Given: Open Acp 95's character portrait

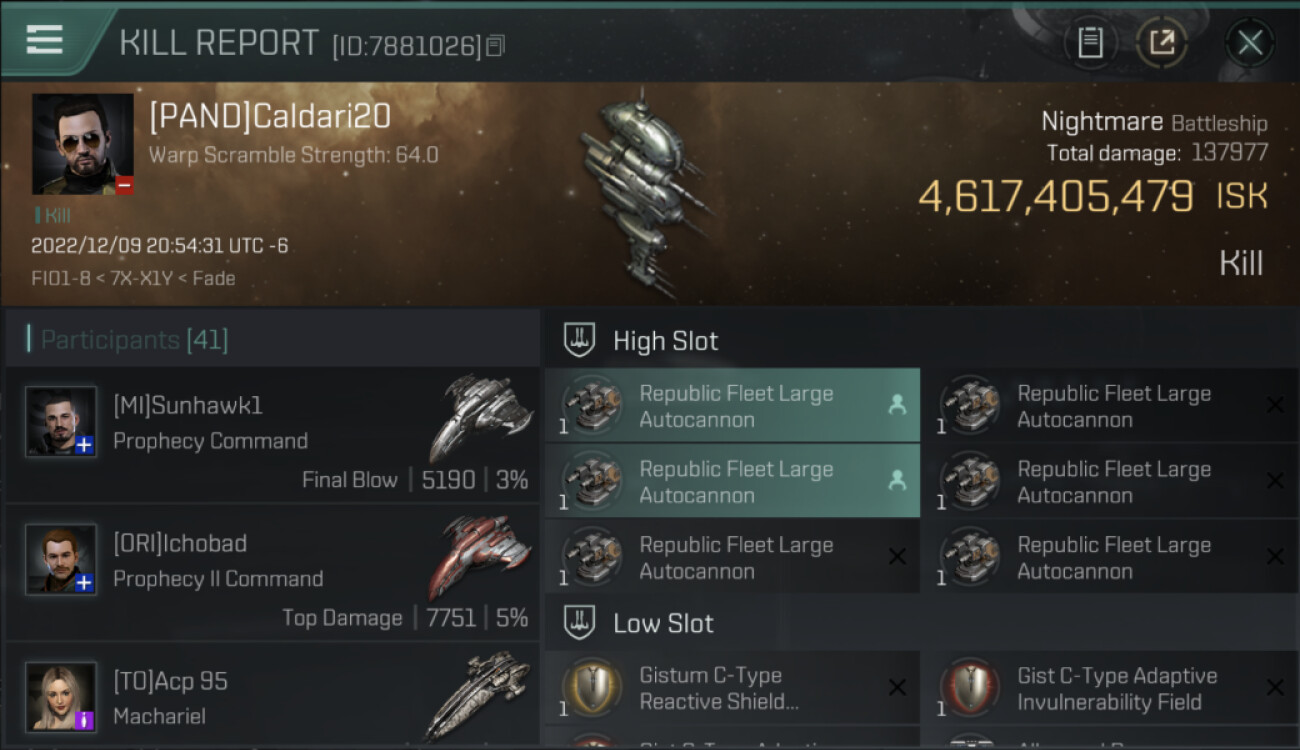Looking at the screenshot, I should [x=61, y=696].
